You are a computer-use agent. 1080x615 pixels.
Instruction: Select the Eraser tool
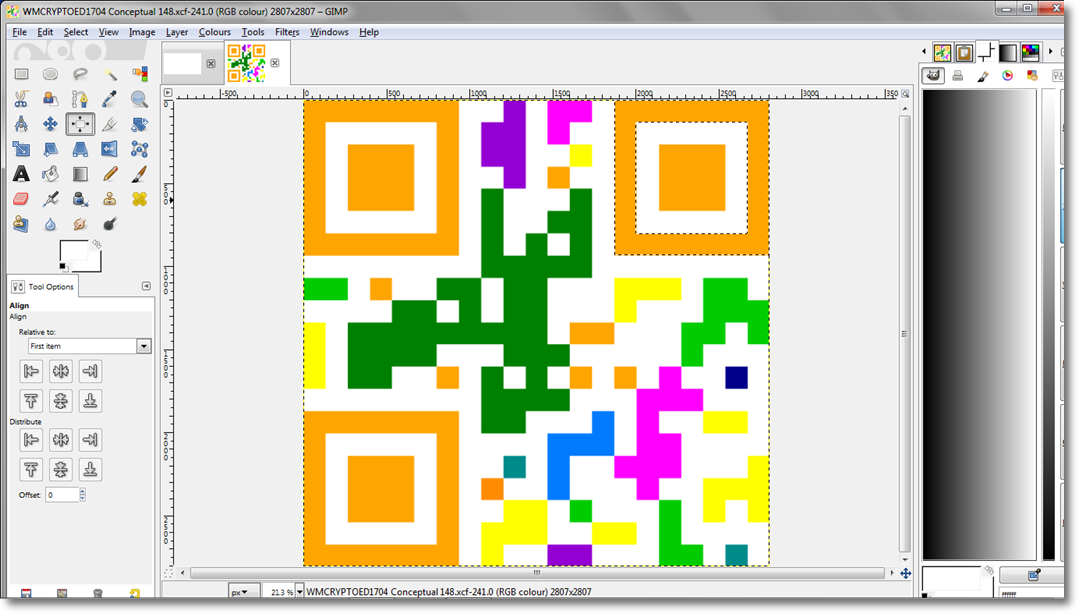coord(21,199)
